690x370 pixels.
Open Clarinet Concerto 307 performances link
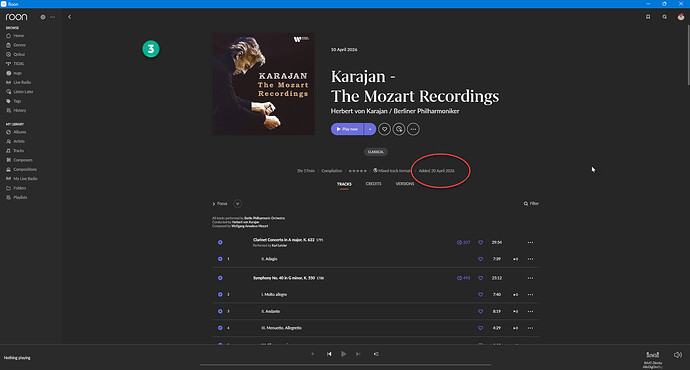click(463, 242)
